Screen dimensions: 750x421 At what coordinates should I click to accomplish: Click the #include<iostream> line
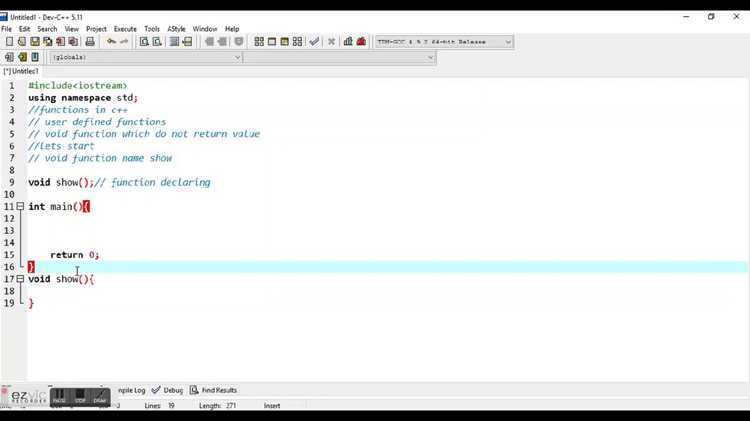tap(77, 86)
